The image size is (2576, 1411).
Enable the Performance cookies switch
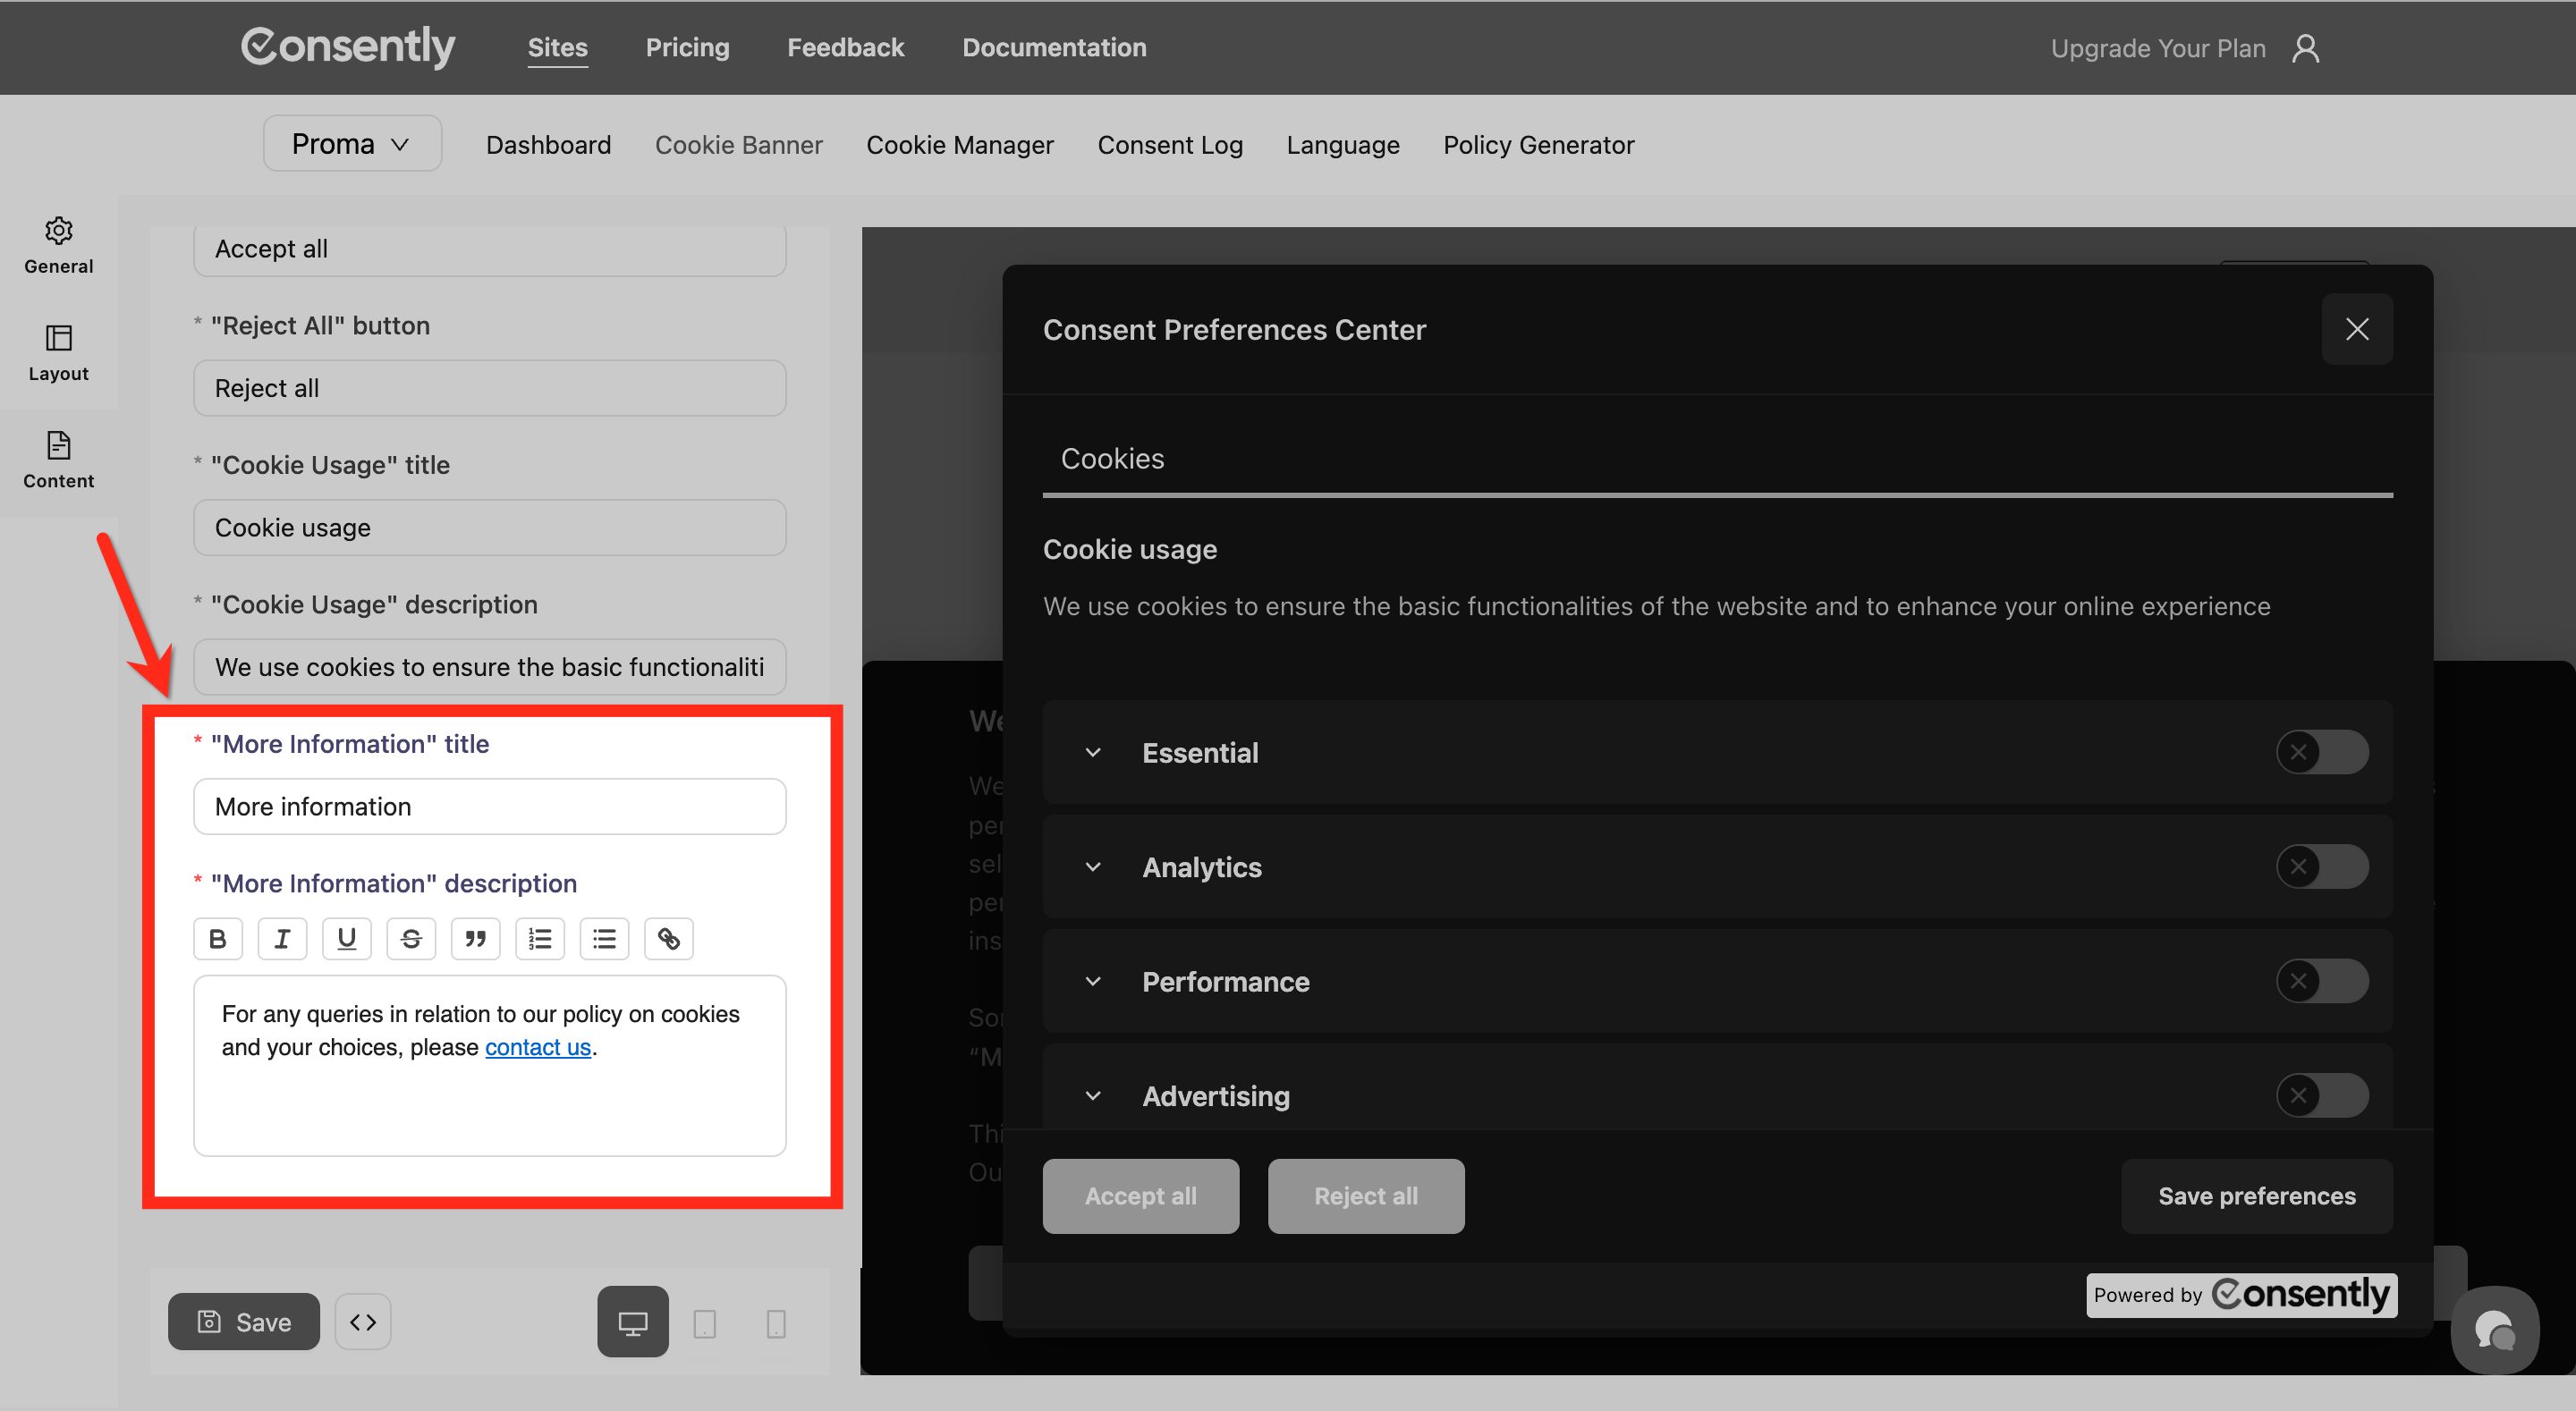[2320, 981]
